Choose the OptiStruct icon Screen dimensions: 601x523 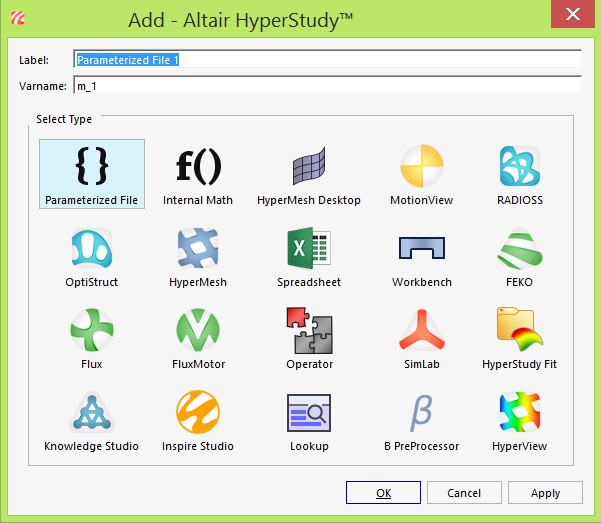click(92, 248)
